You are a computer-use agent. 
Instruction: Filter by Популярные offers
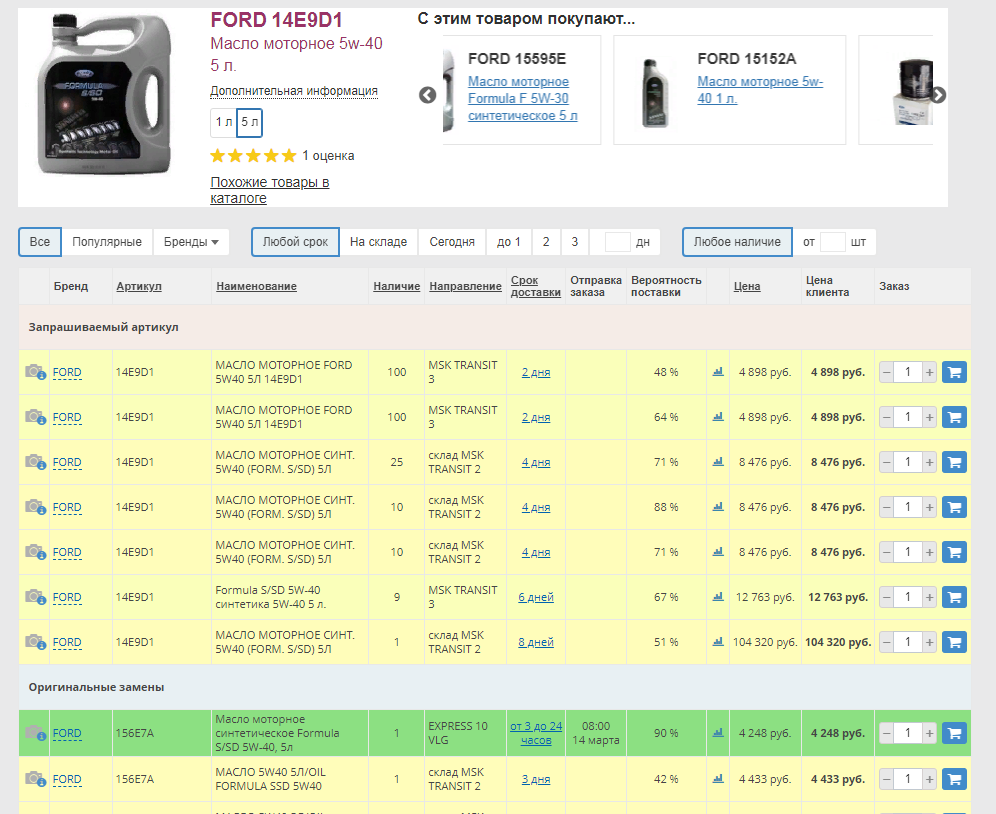pyautogui.click(x=107, y=242)
